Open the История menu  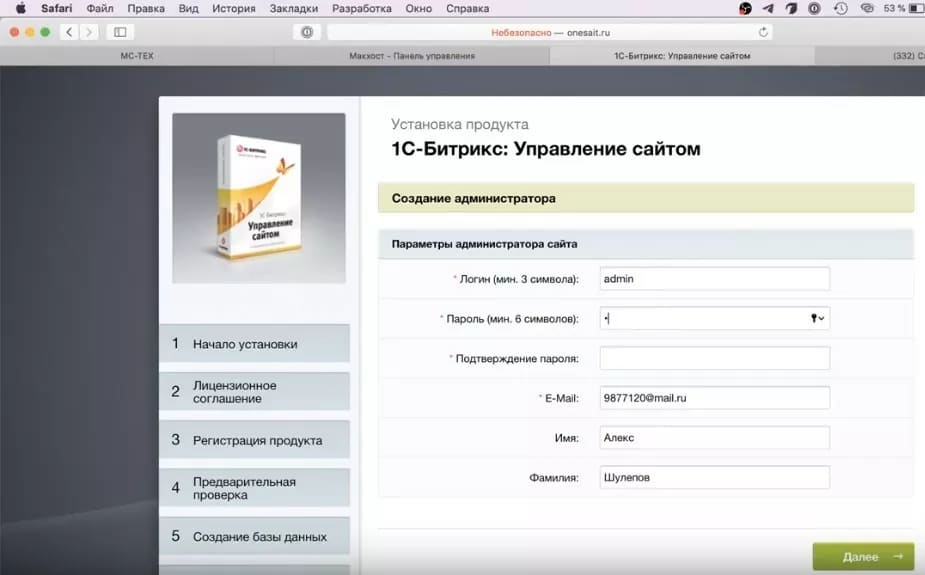(234, 8)
